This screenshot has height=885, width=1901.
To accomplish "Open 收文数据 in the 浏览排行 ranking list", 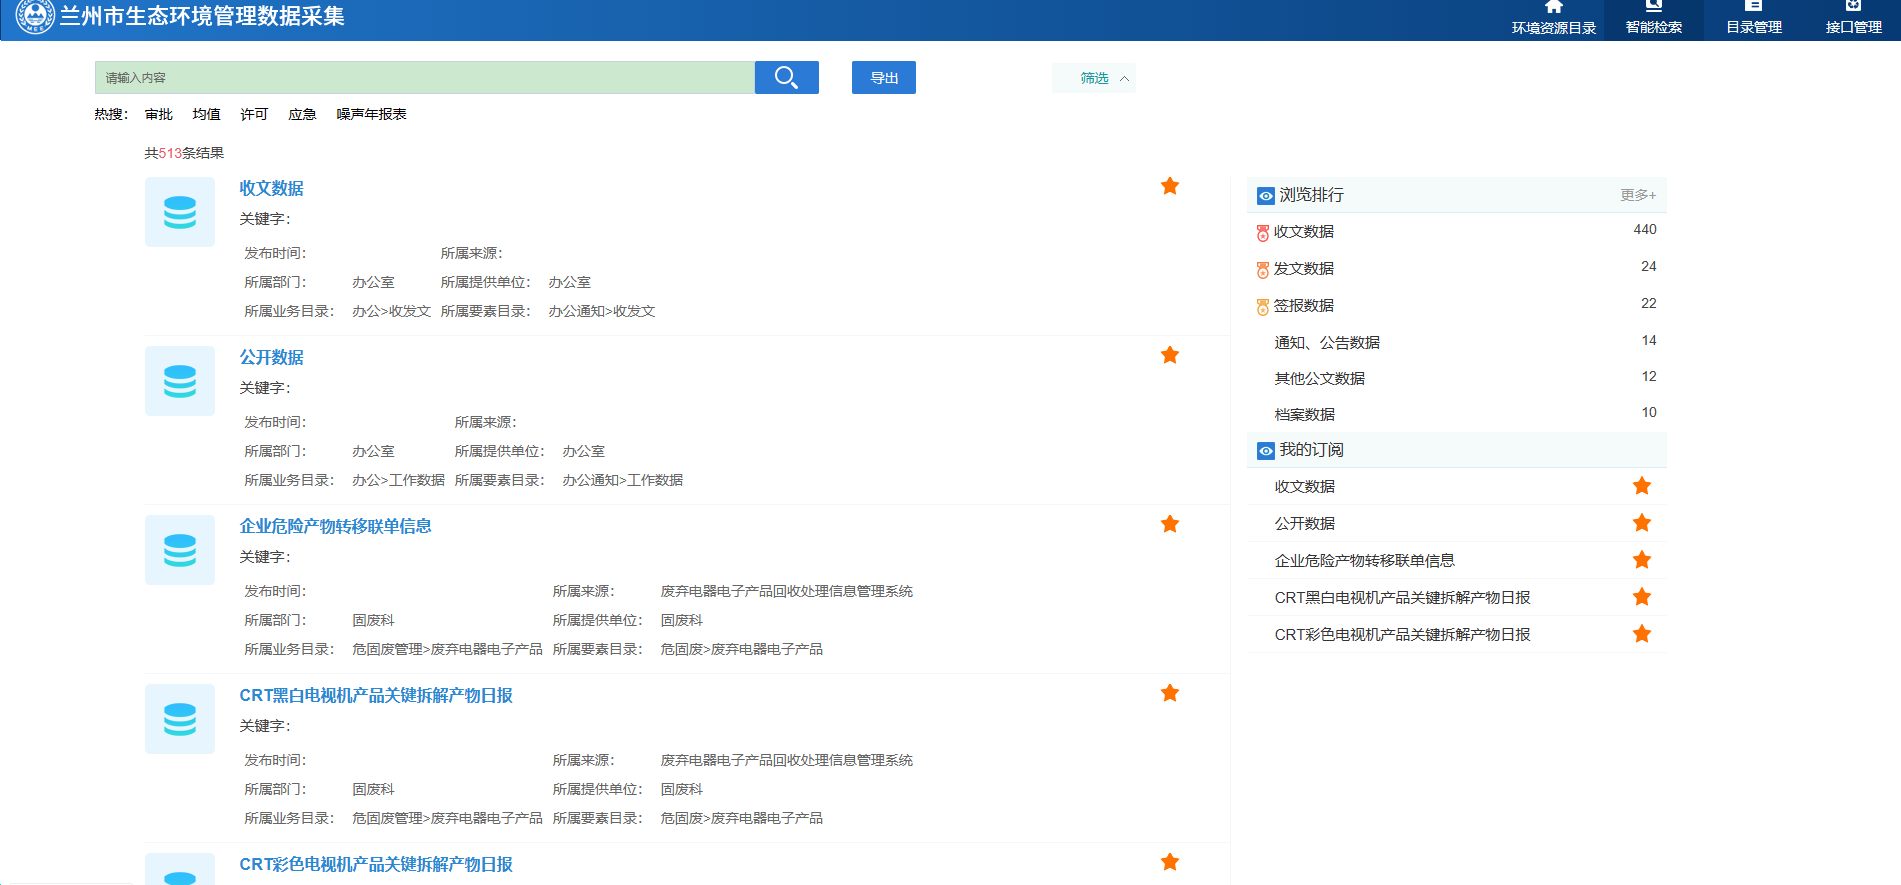I will point(1304,231).
